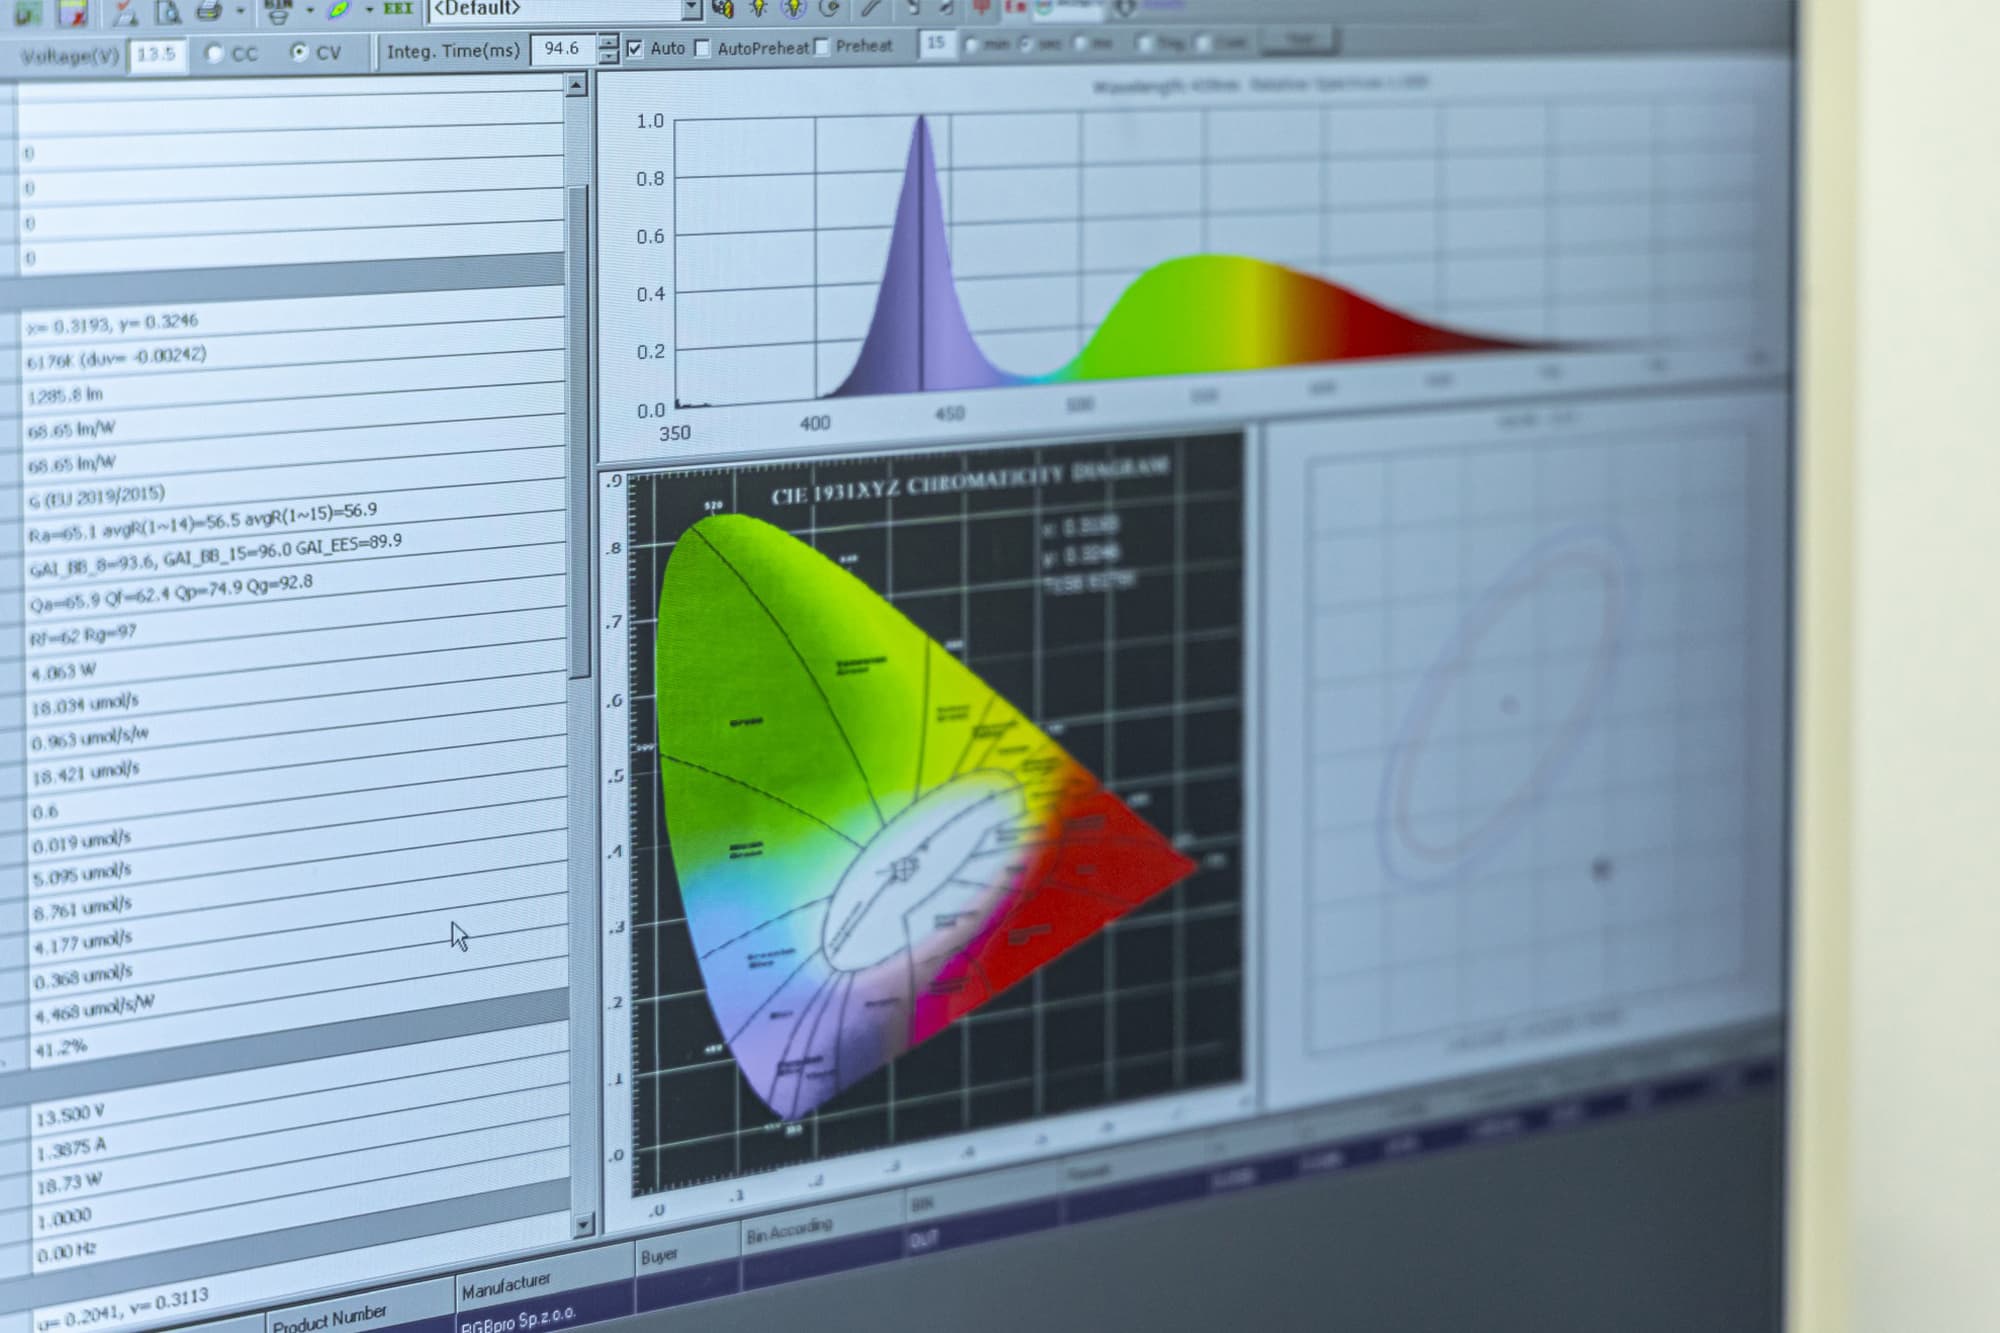Click the preheat time field showing 15
The height and width of the screenshot is (1333, 2000).
[x=936, y=44]
